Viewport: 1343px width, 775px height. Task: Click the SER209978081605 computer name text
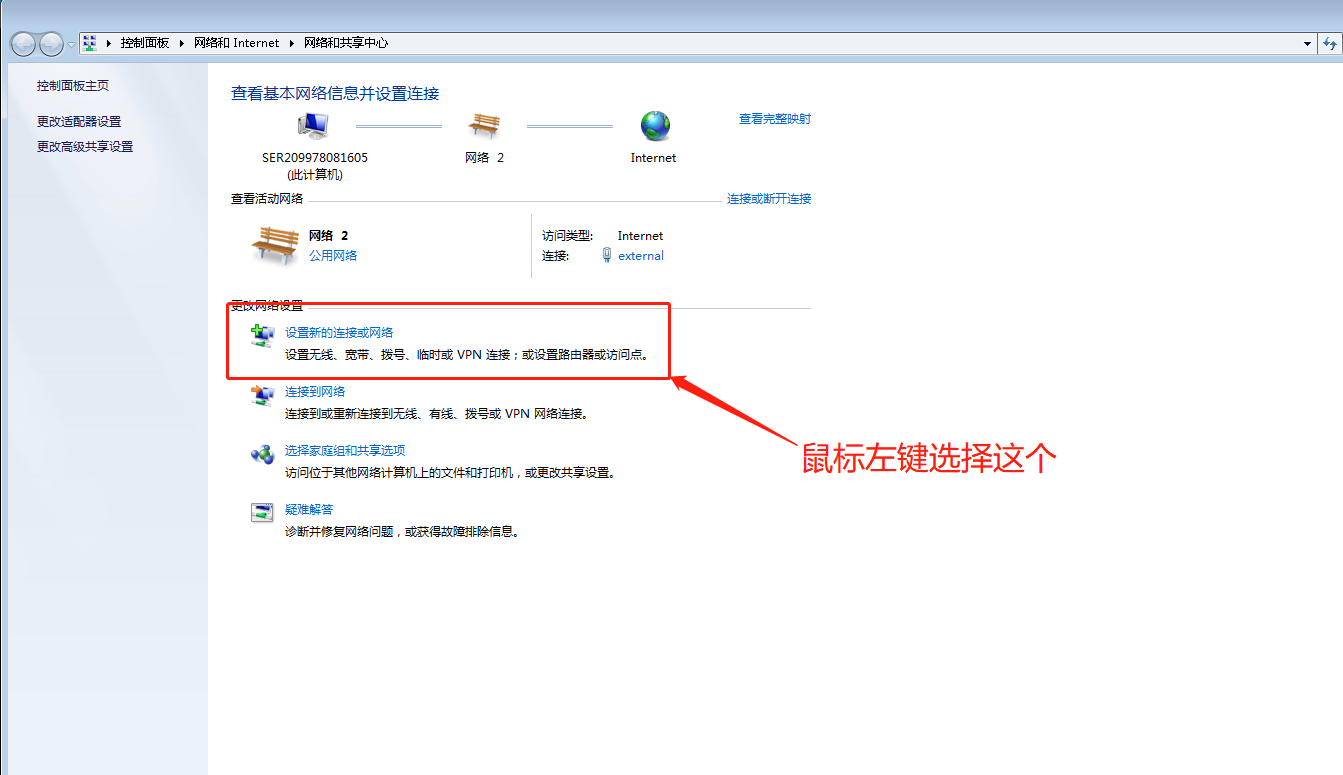point(315,158)
